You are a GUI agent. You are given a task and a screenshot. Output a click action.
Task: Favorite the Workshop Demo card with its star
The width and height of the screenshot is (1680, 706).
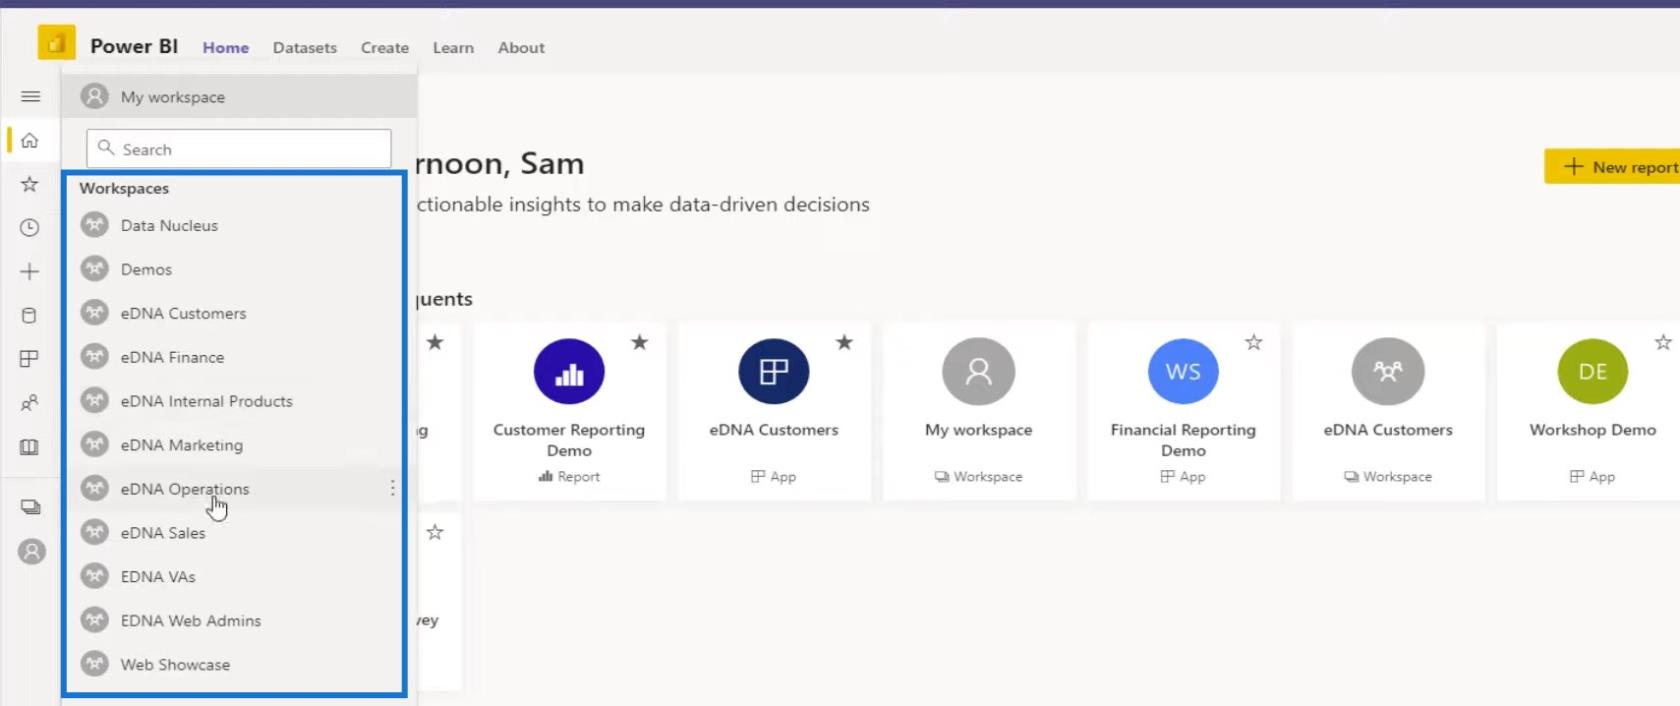click(1663, 343)
